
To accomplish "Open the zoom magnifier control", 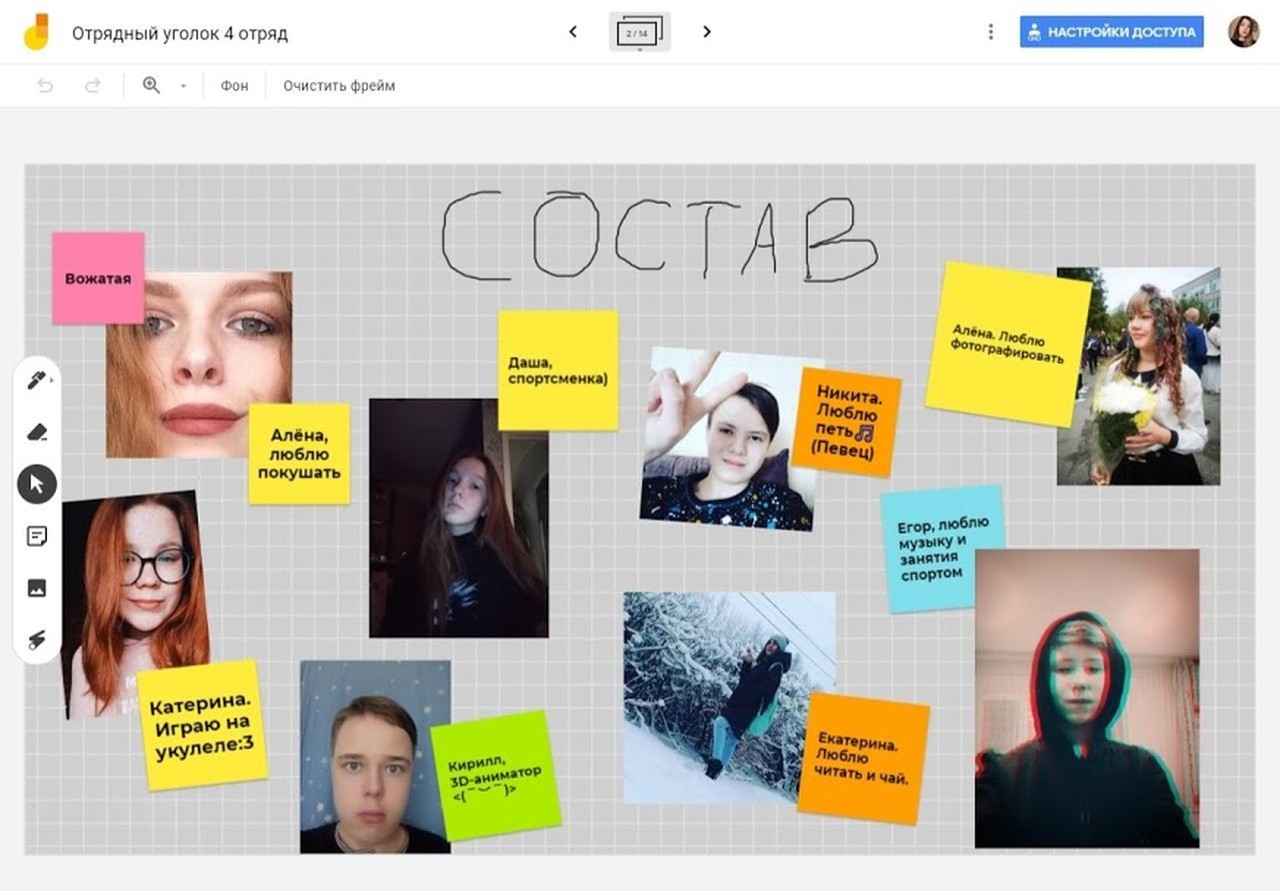I will [151, 86].
